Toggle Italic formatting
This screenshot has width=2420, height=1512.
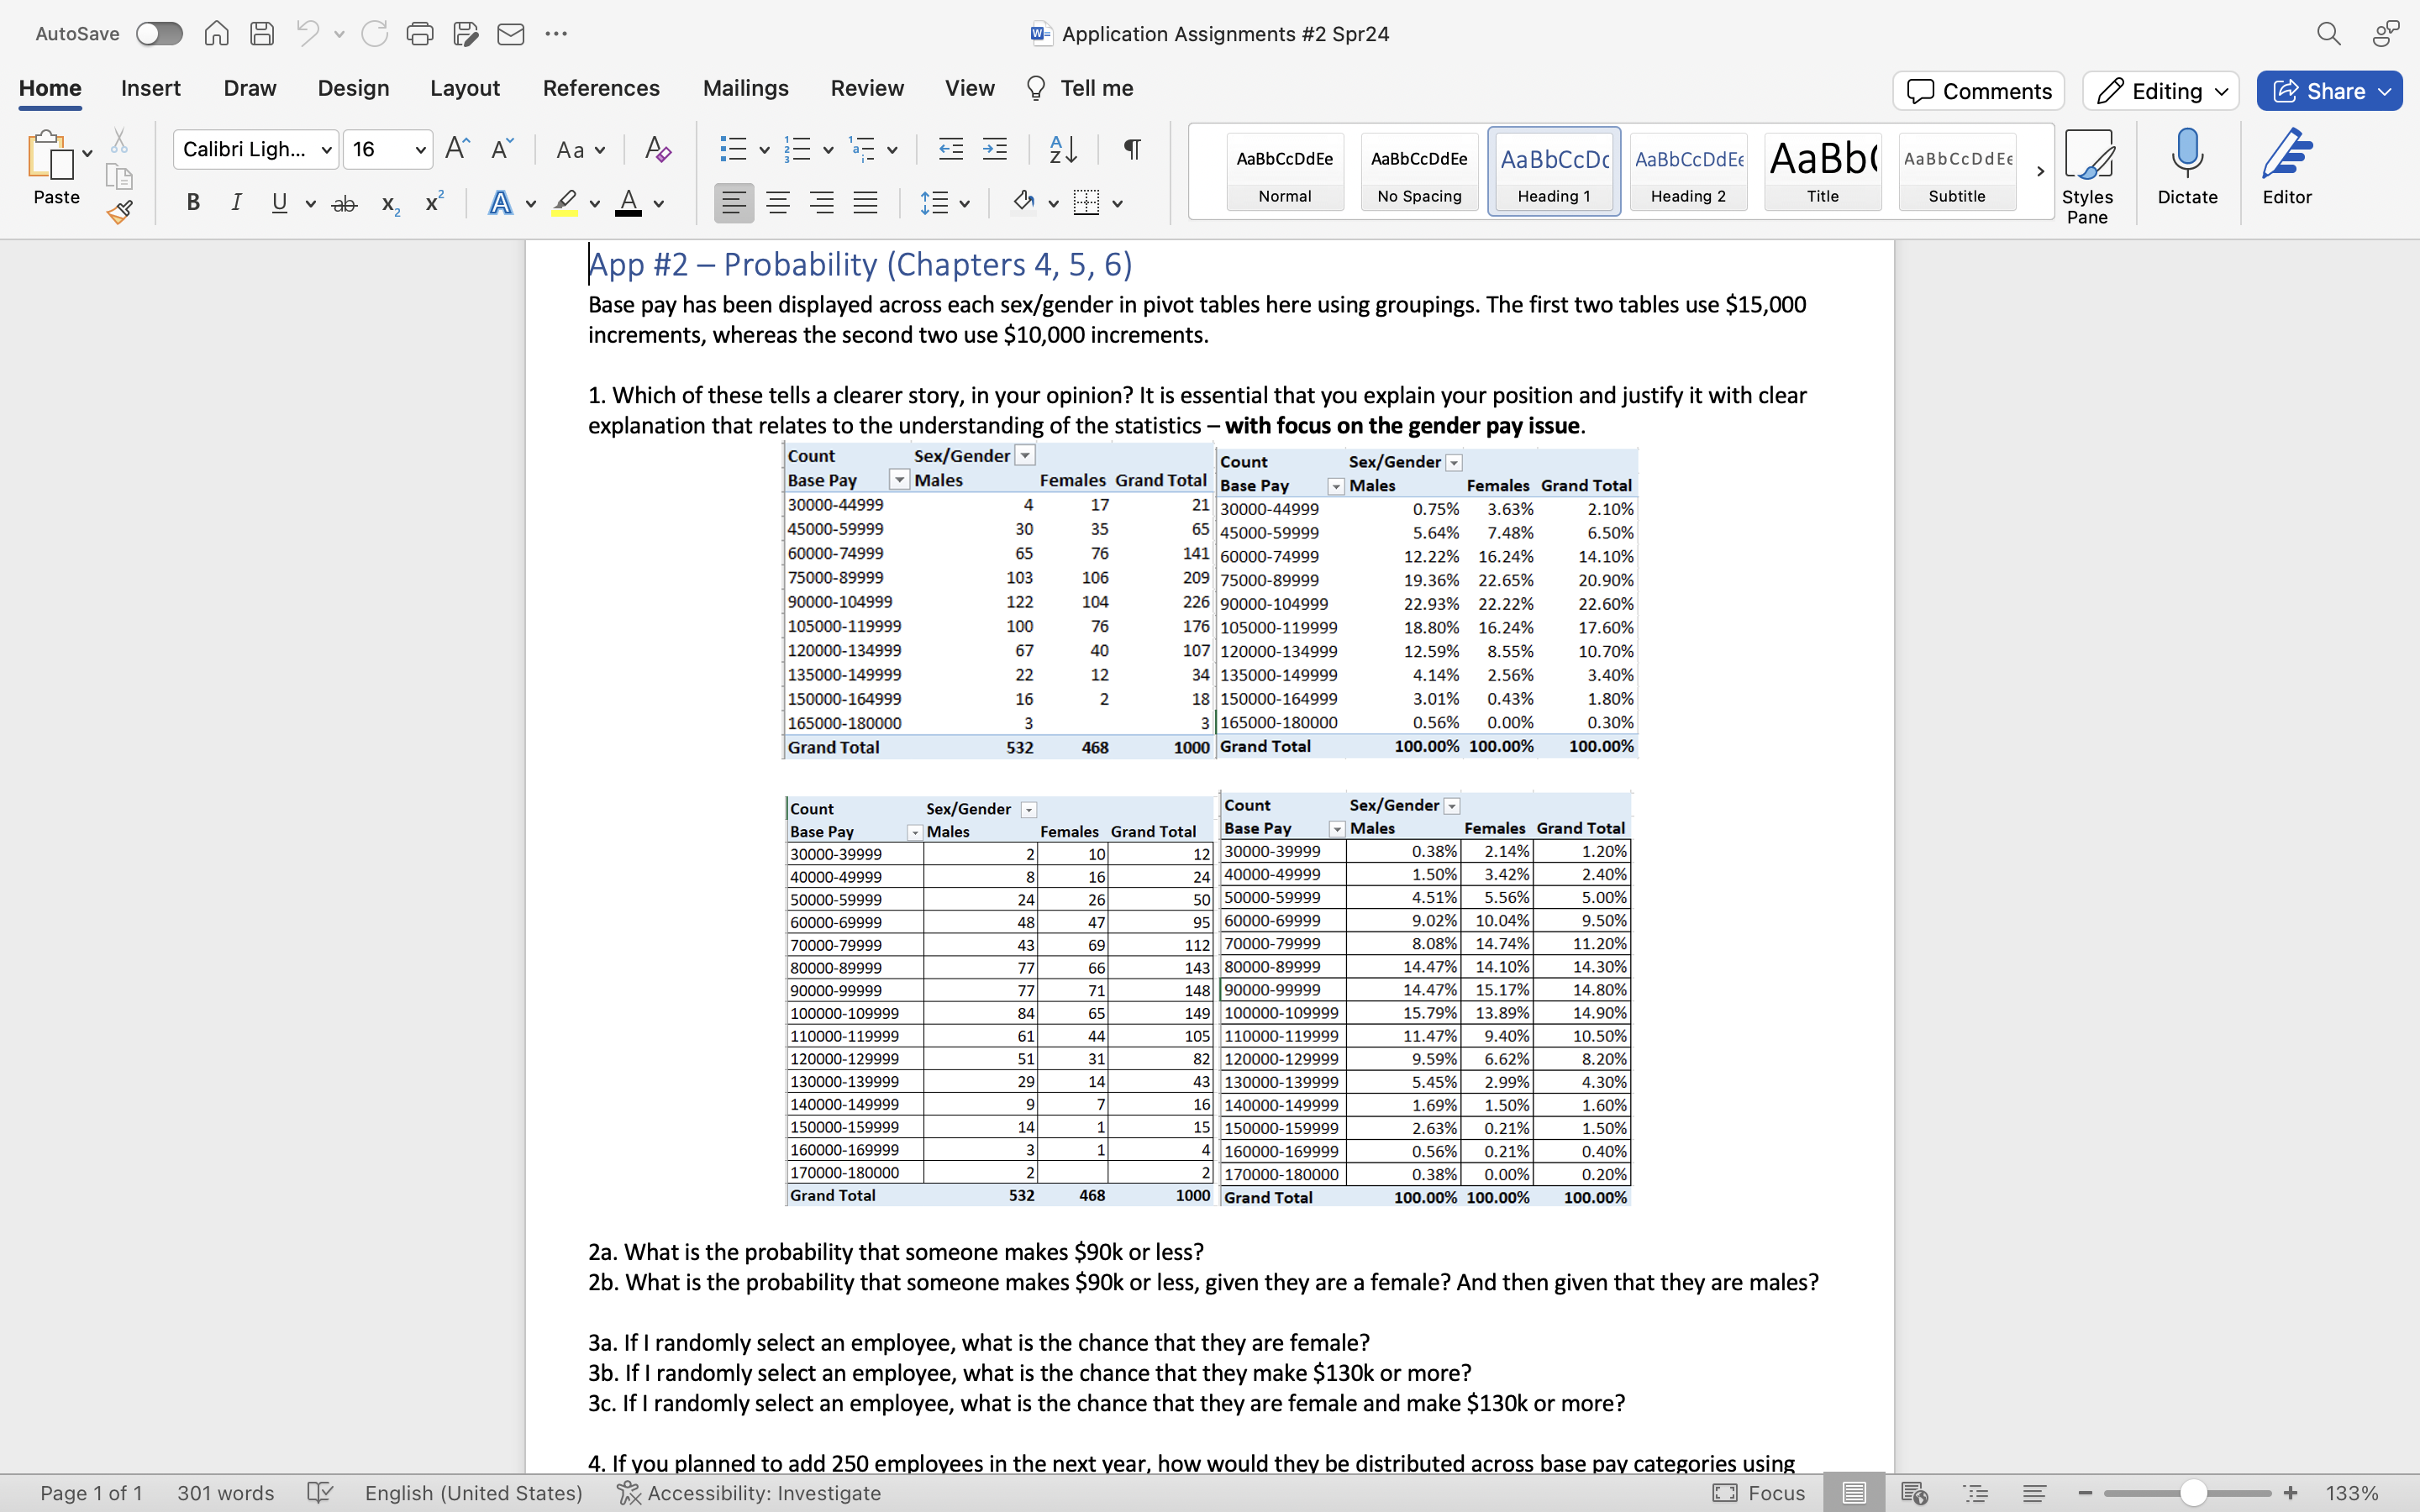click(x=237, y=204)
